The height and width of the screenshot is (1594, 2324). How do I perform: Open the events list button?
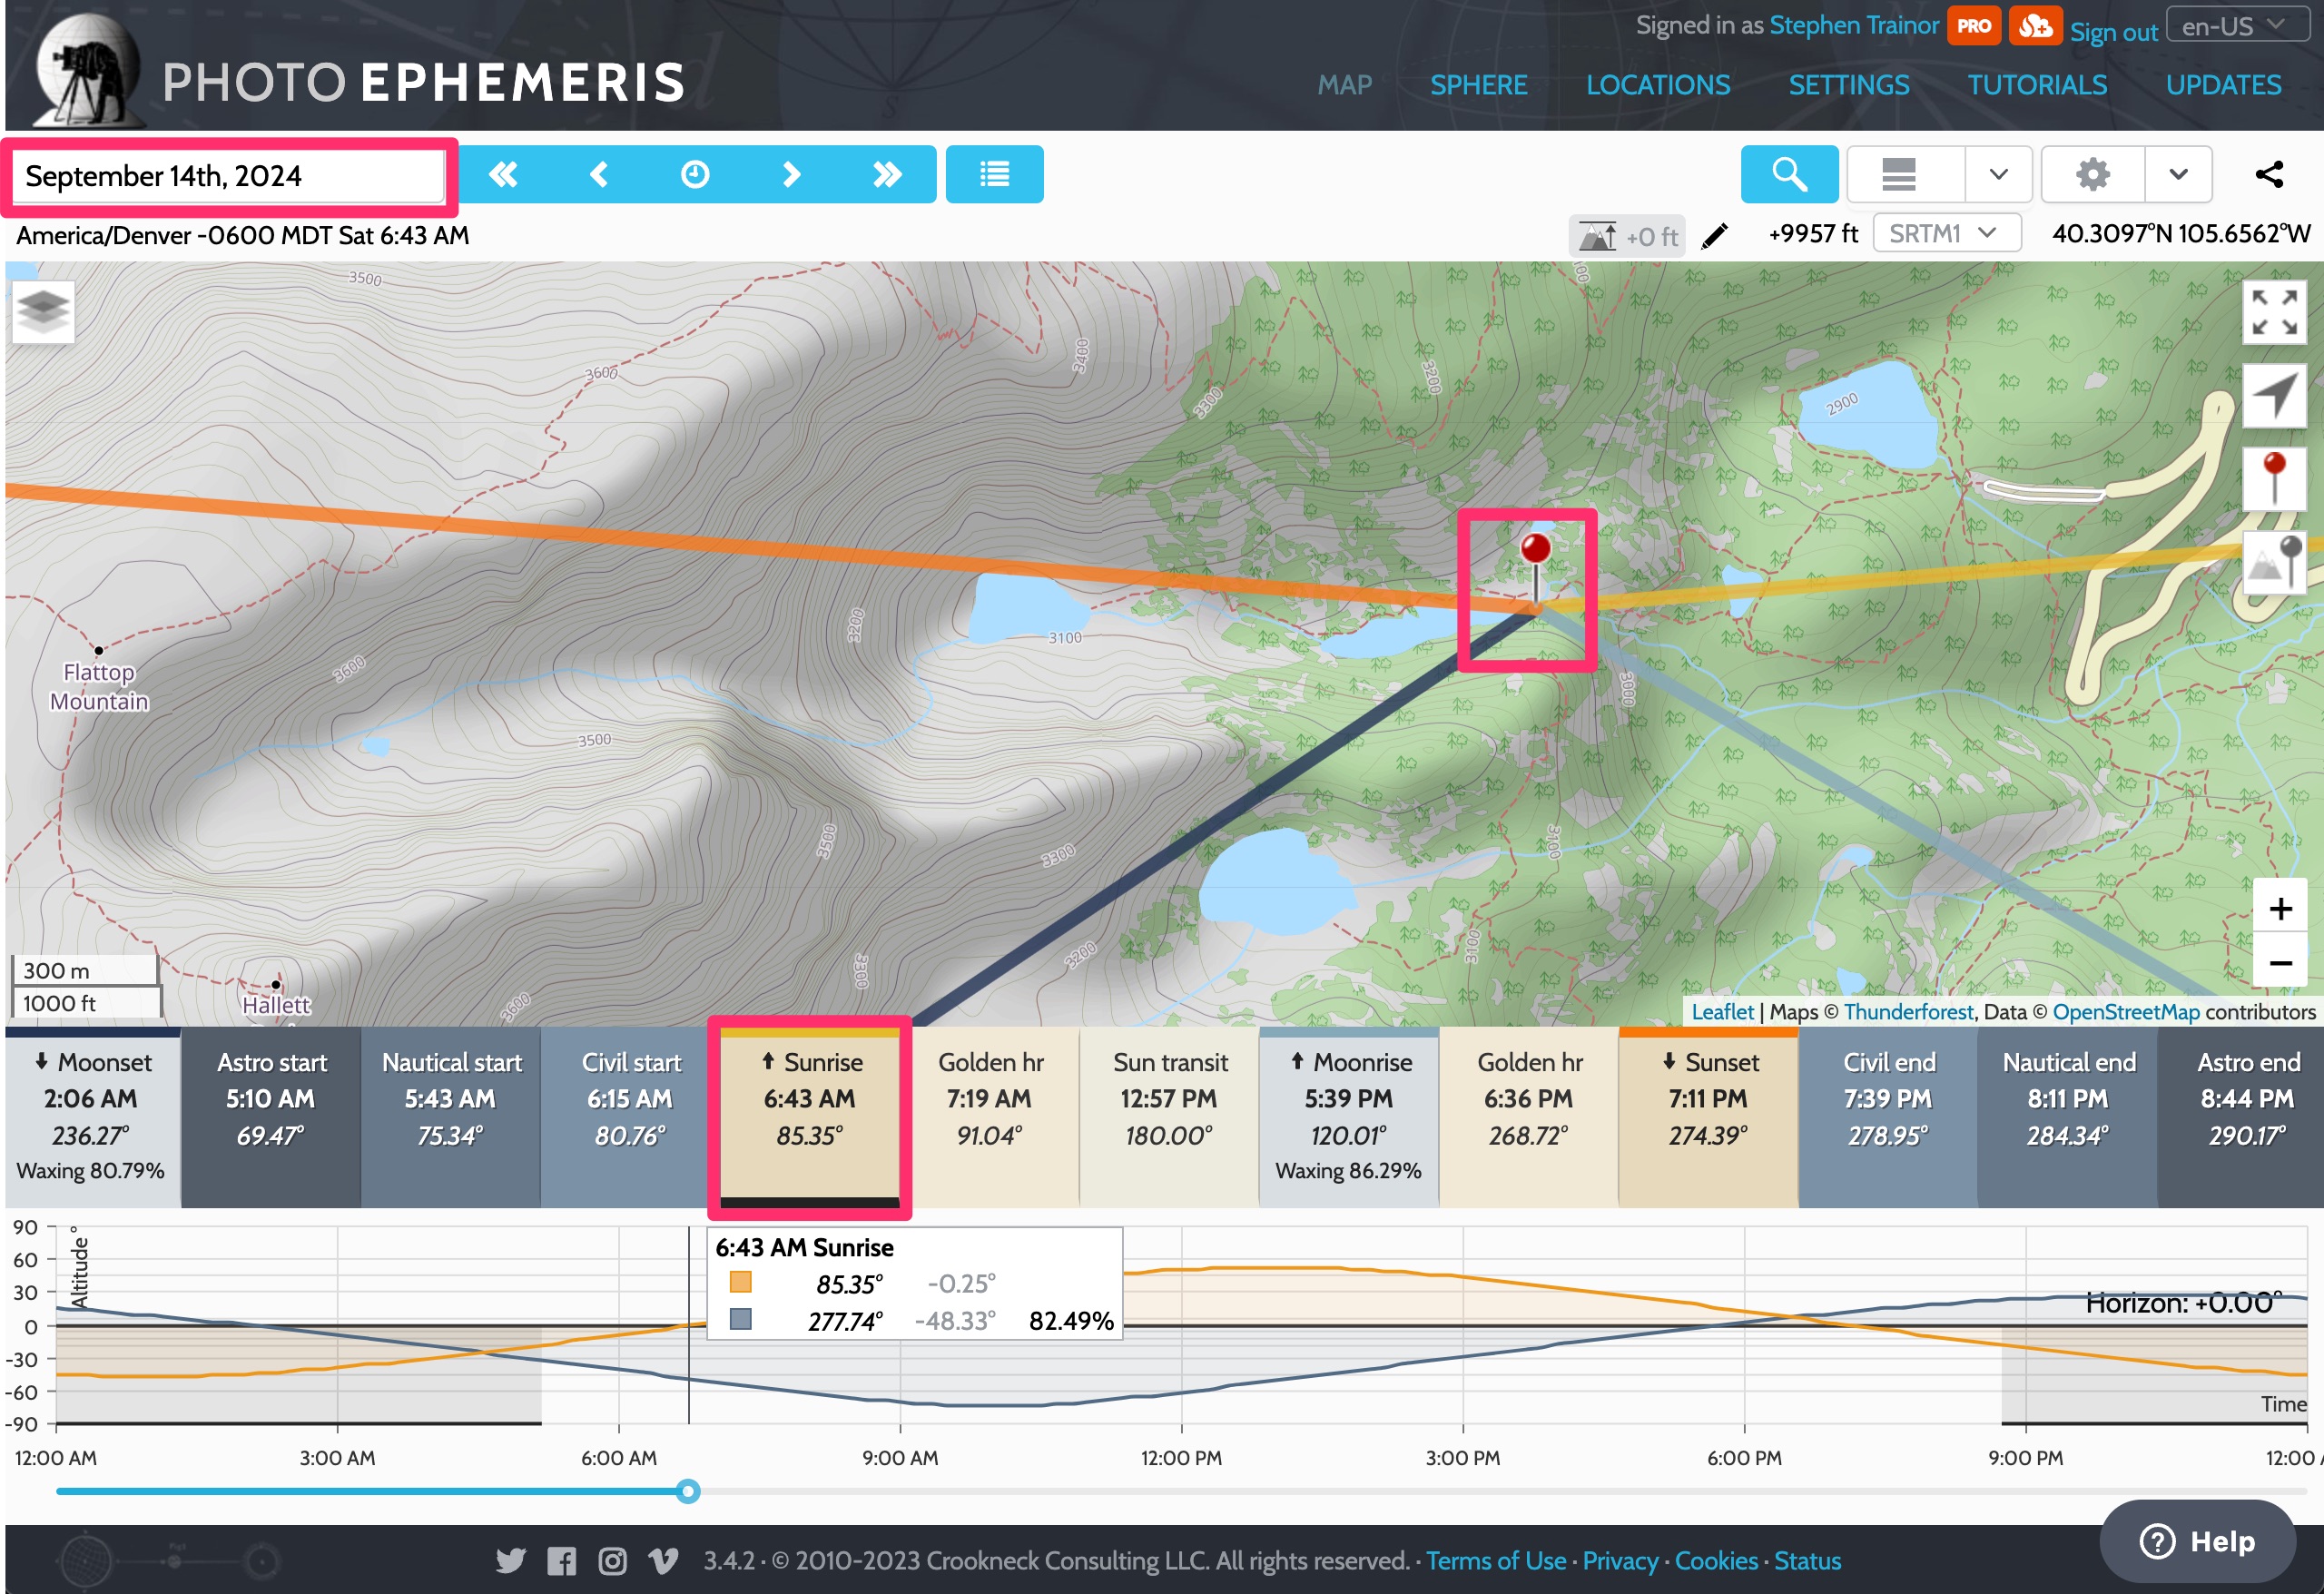[994, 175]
